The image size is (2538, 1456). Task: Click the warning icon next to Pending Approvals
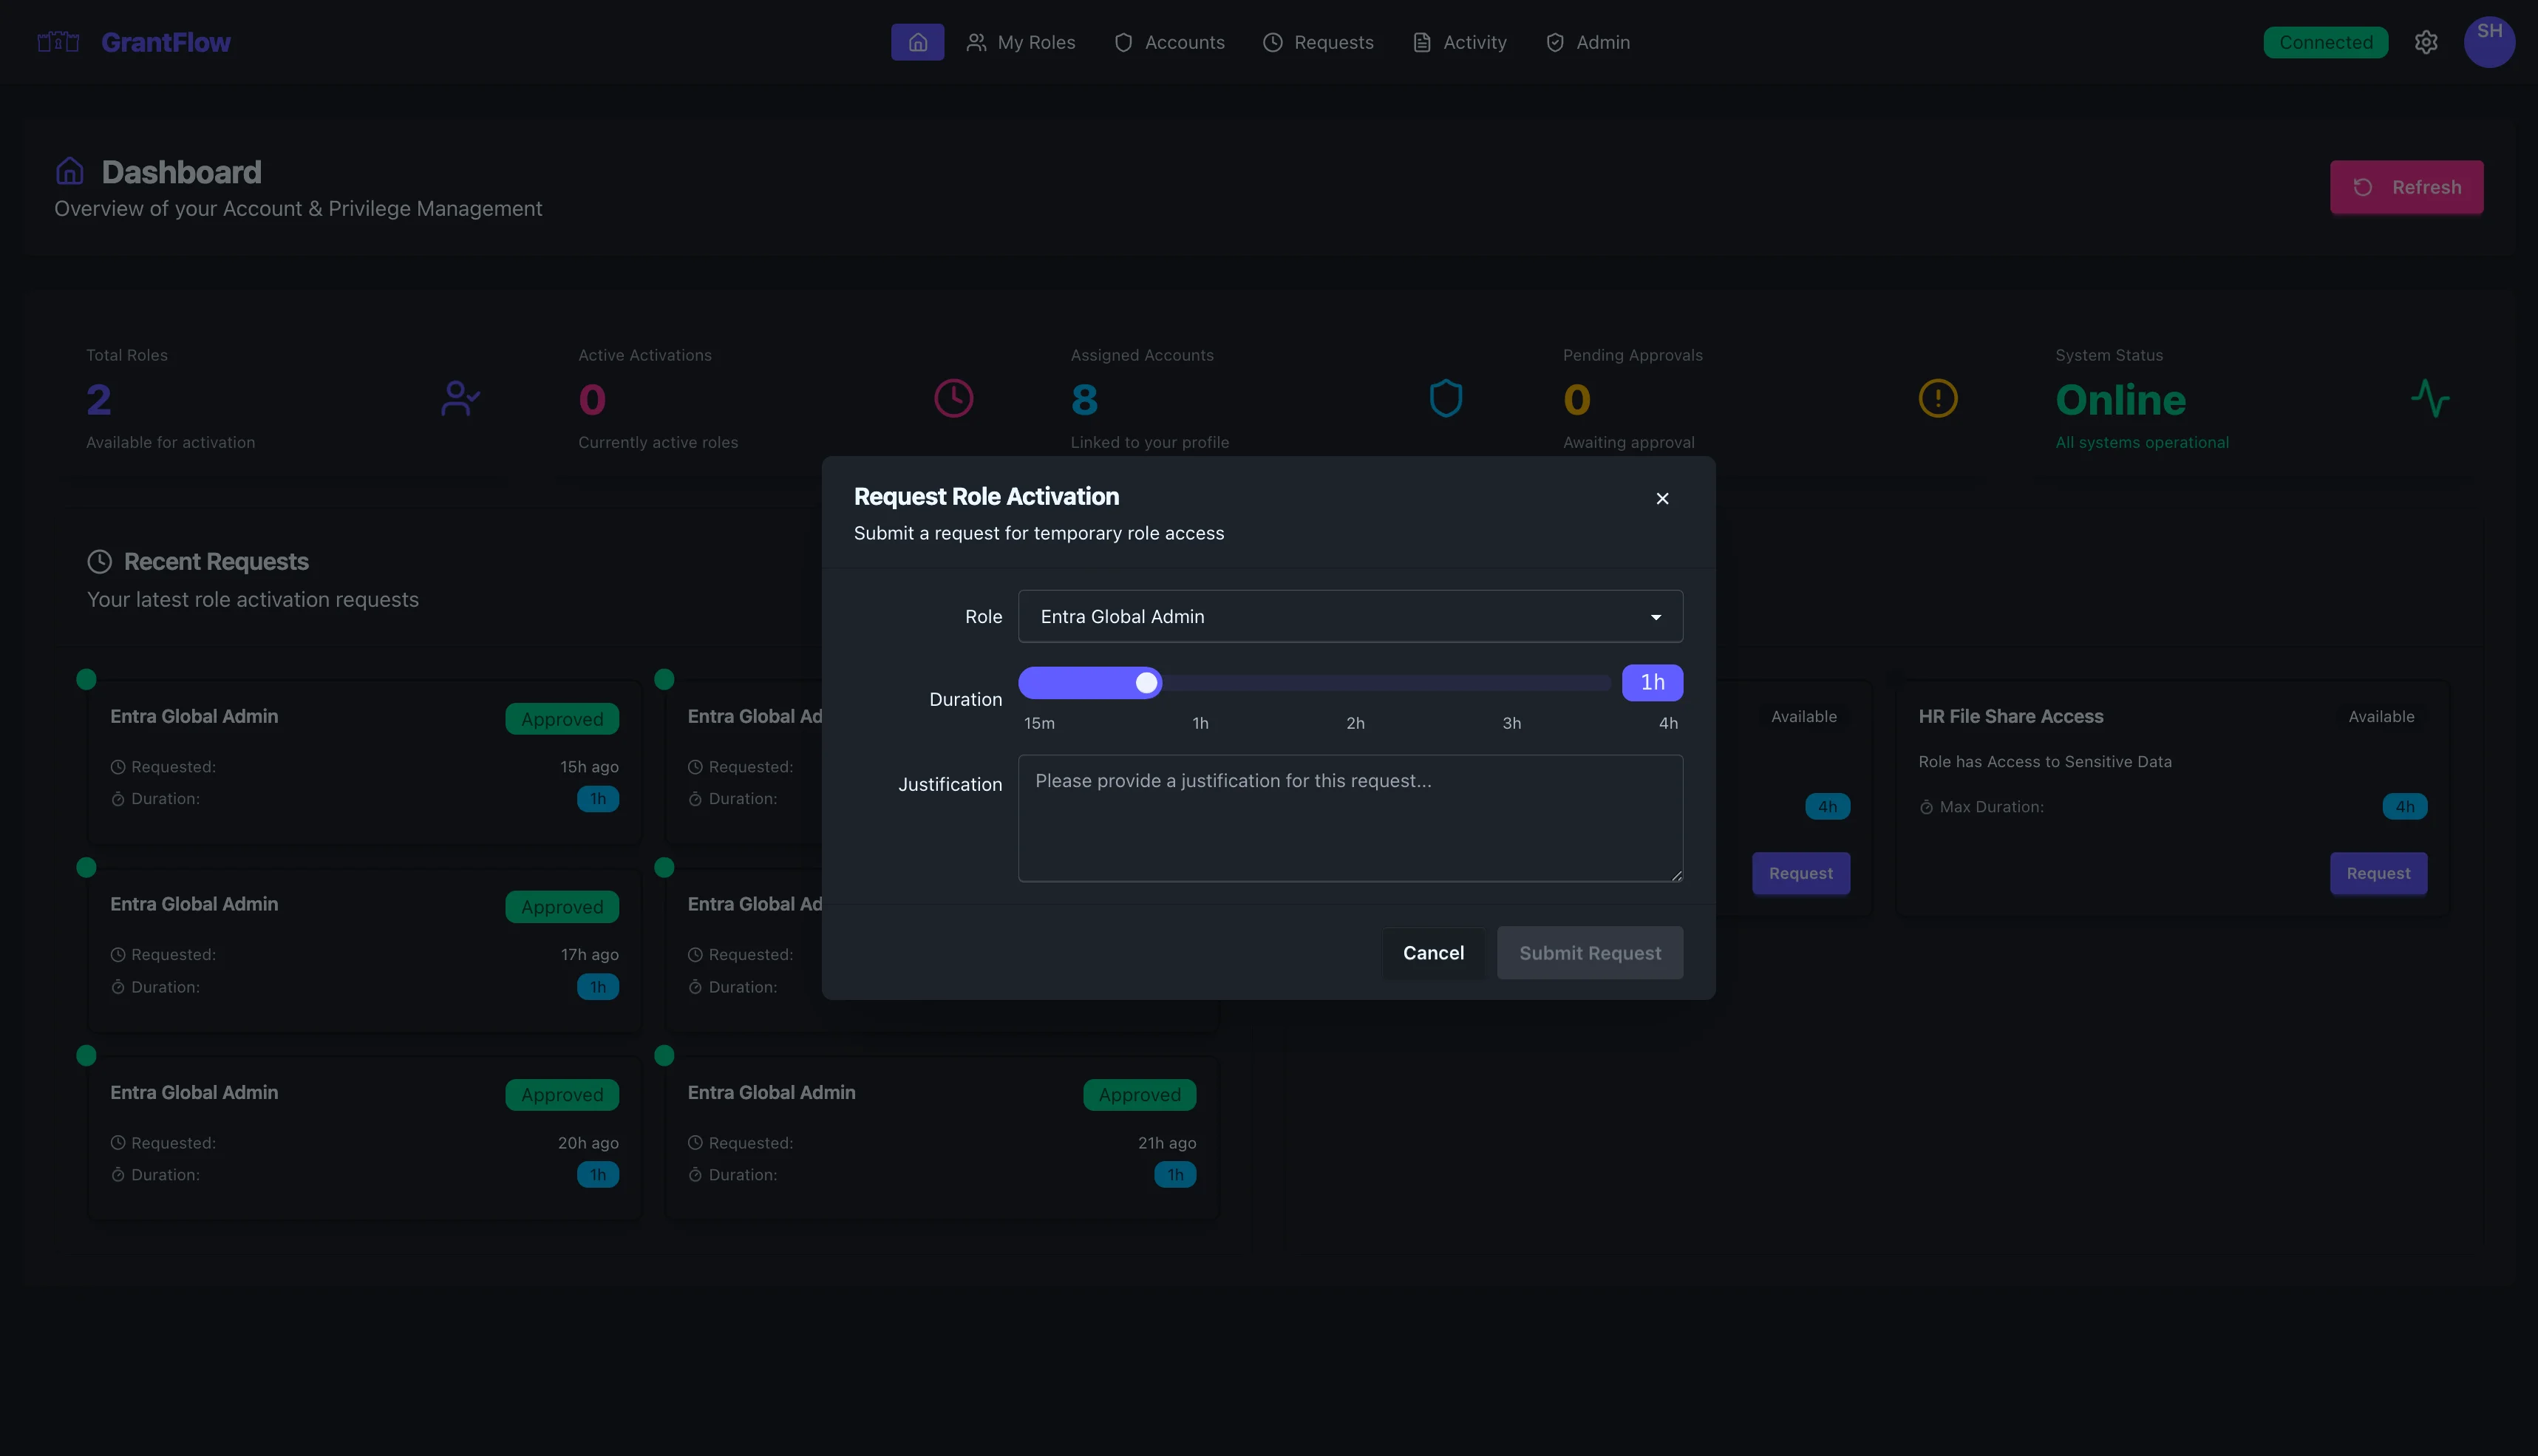[1937, 398]
